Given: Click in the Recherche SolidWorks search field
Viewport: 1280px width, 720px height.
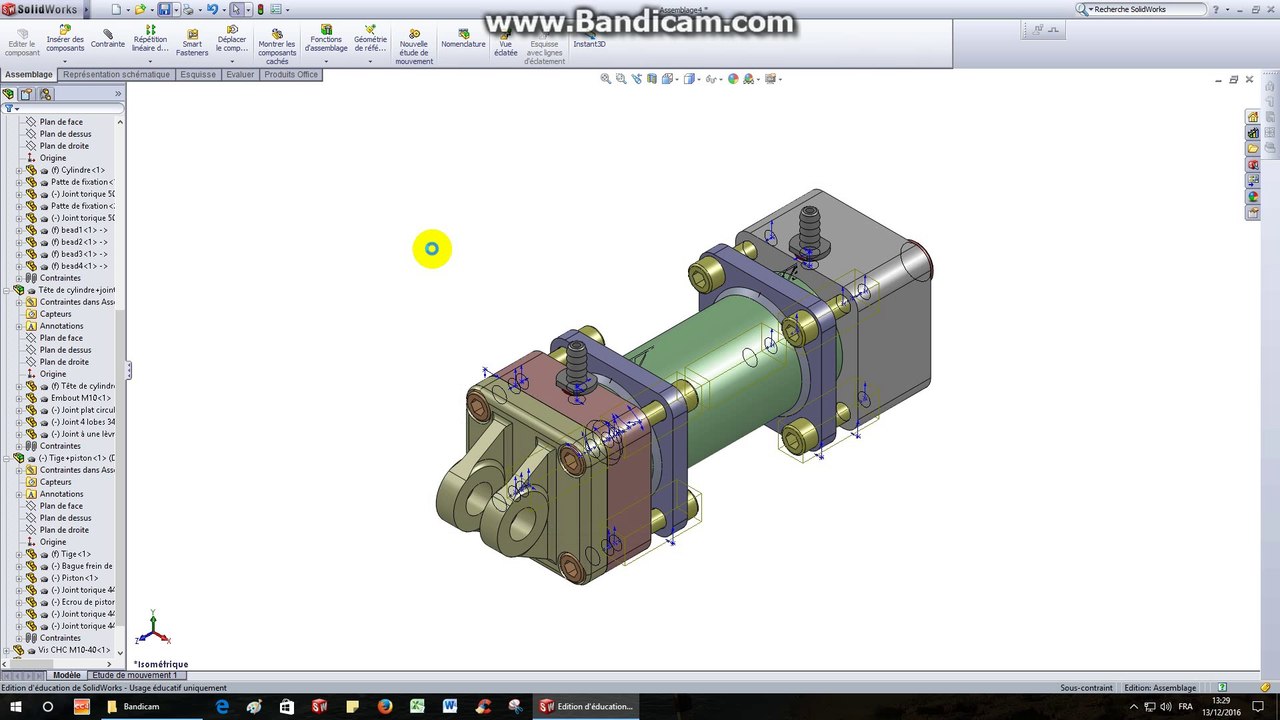Looking at the screenshot, I should tap(1147, 9).
